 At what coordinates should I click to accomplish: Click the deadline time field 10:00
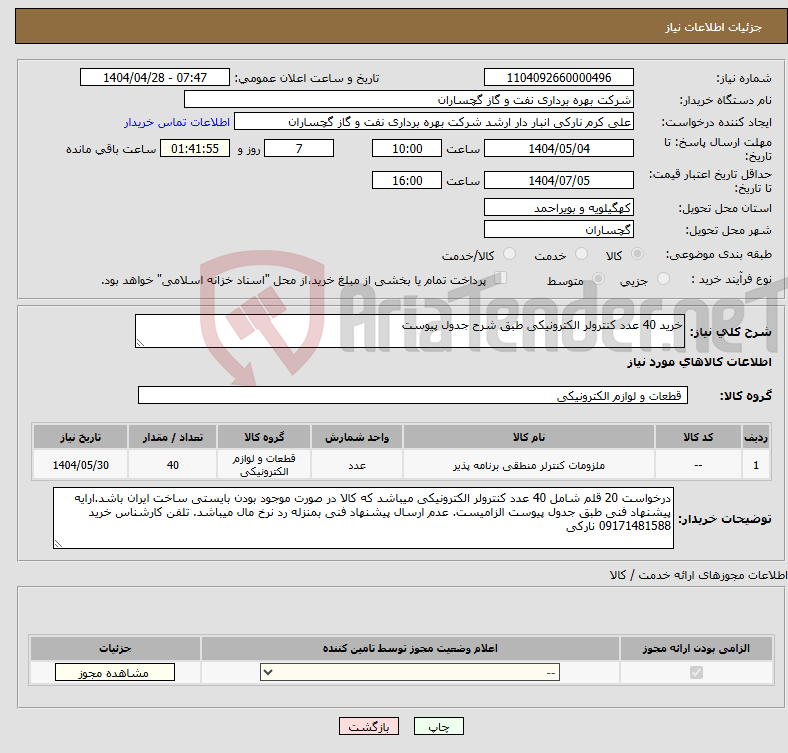point(407,148)
